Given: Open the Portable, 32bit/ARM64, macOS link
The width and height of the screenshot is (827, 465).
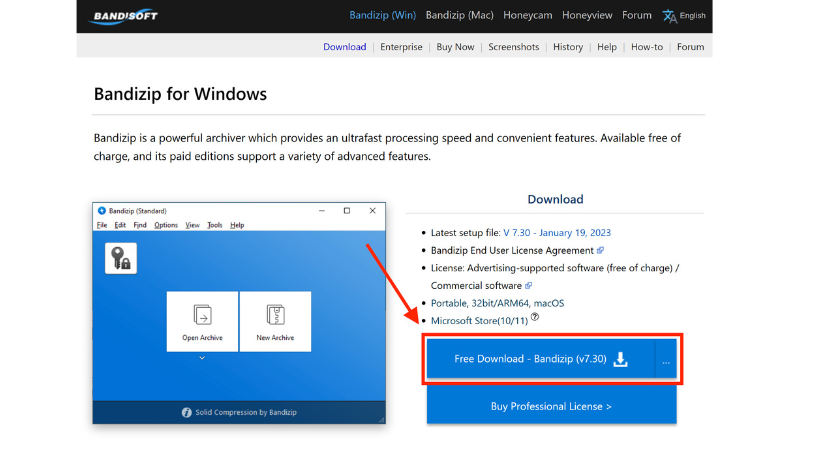Looking at the screenshot, I should 497,303.
